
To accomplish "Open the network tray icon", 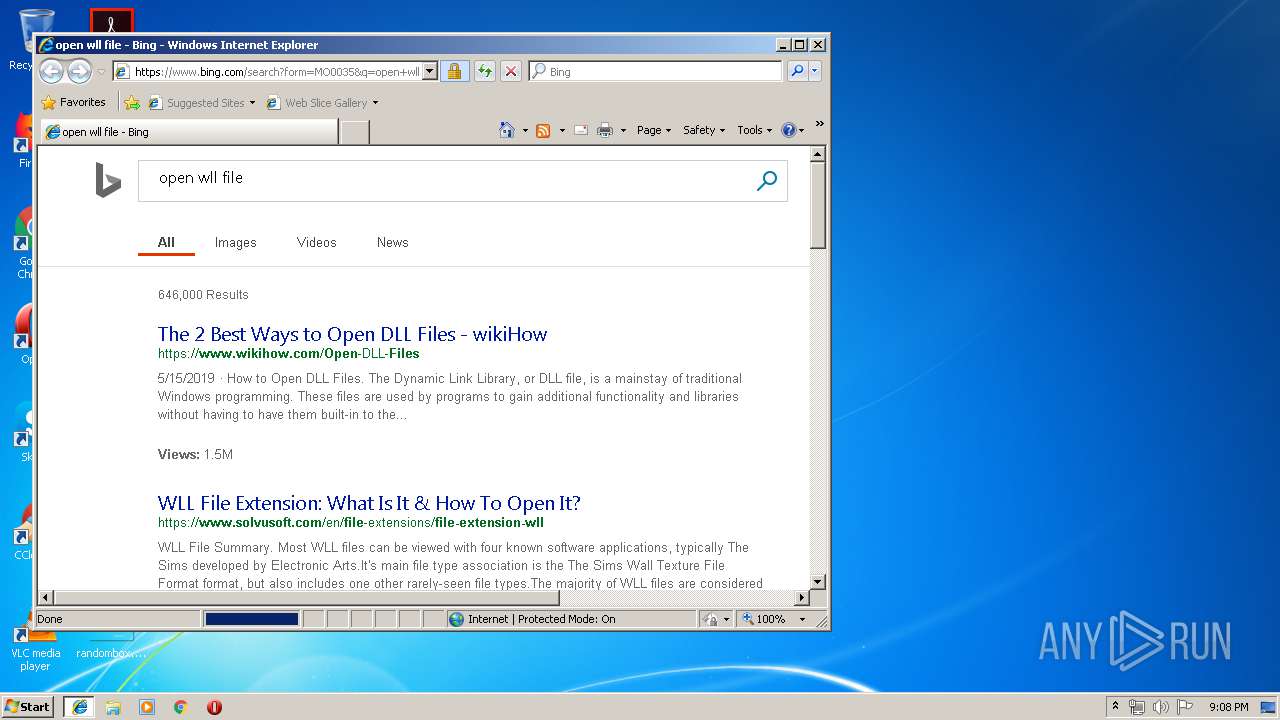I will click(x=1137, y=706).
